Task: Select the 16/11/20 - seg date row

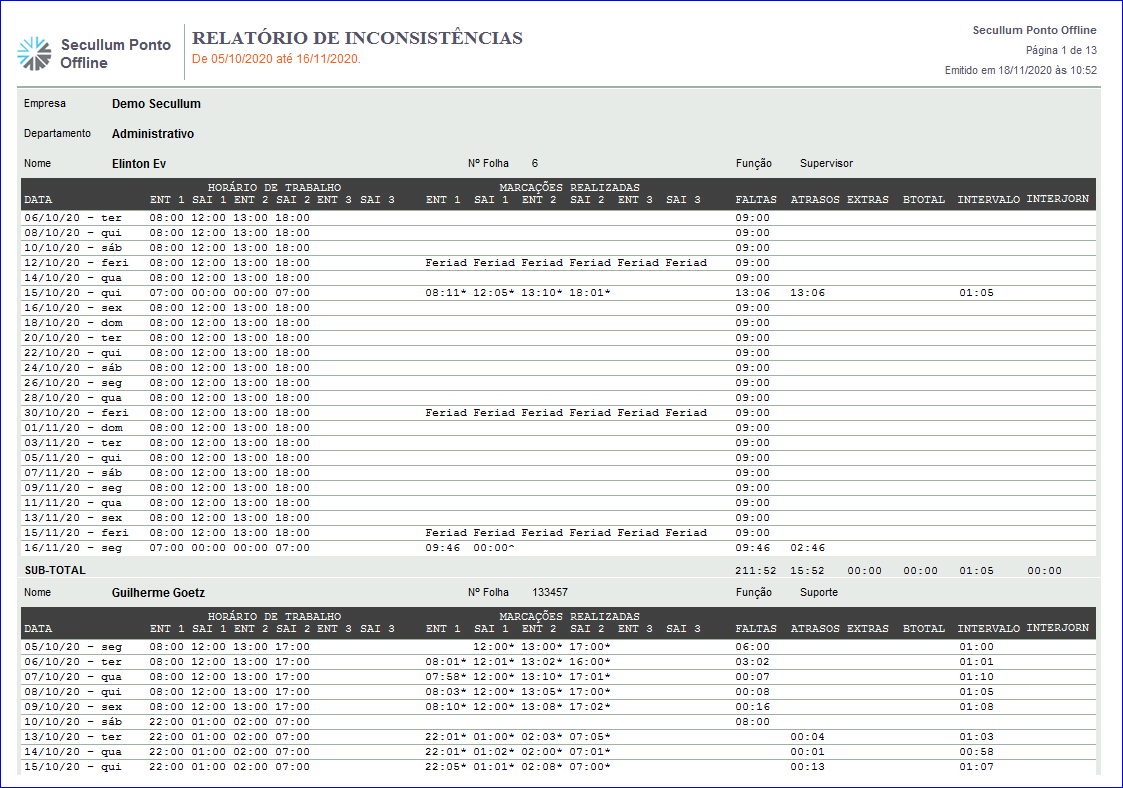Action: click(73, 548)
